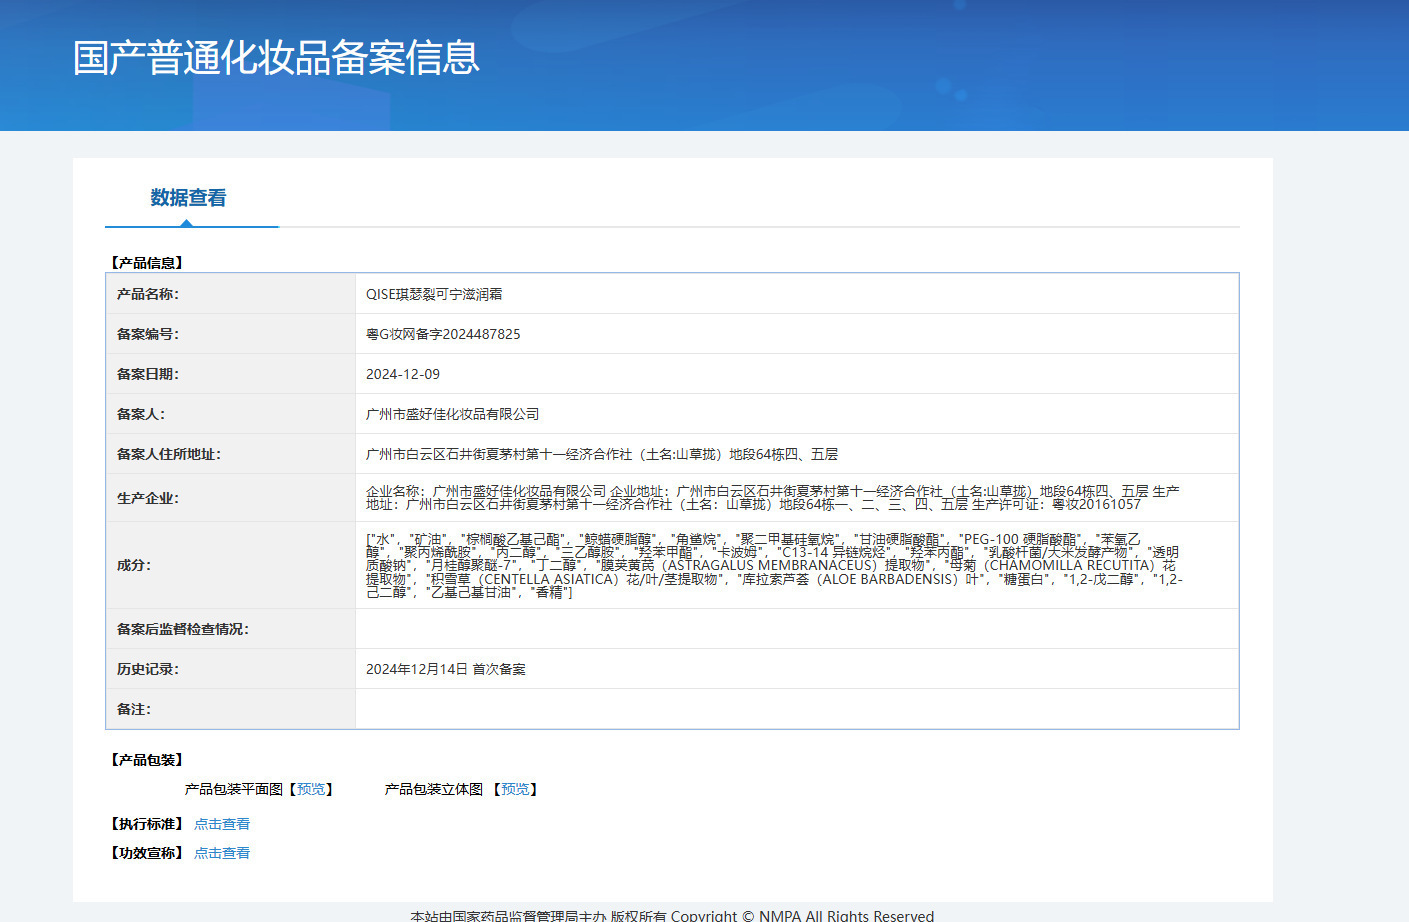The width and height of the screenshot is (1409, 922).
Task: Open 预览 link for 产品包装立体图
Action: pos(515,789)
